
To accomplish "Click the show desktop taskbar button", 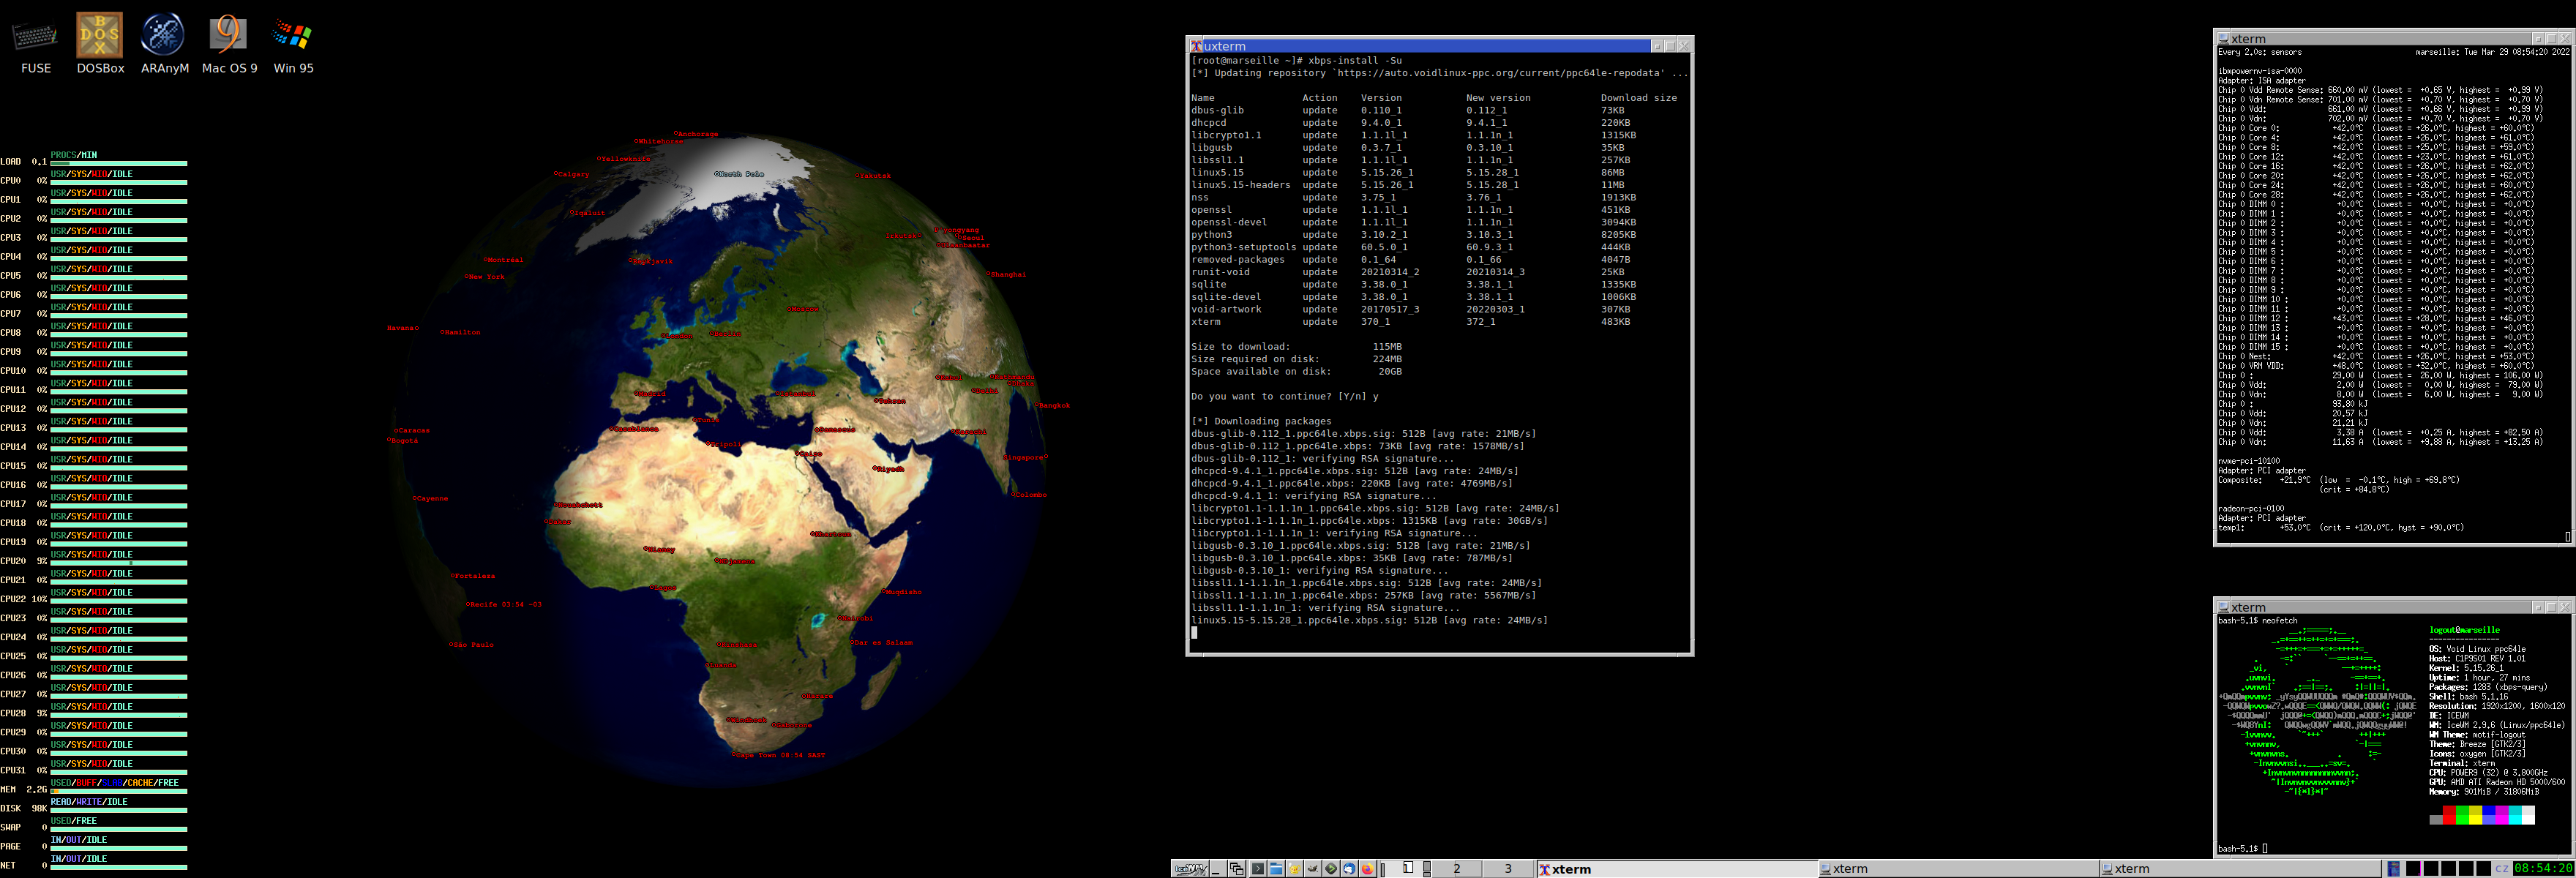I will tap(1218, 869).
